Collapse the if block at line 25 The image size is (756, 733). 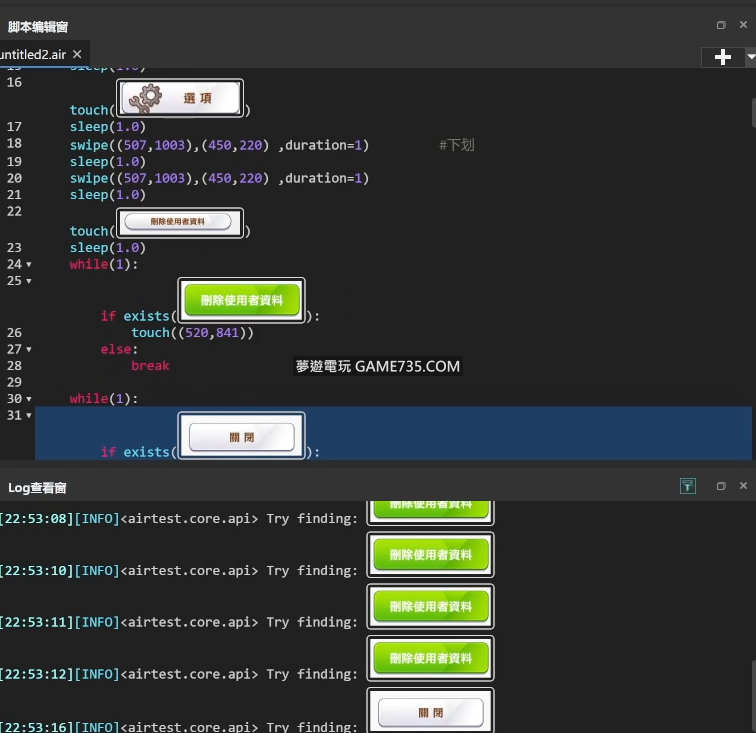(x=28, y=282)
